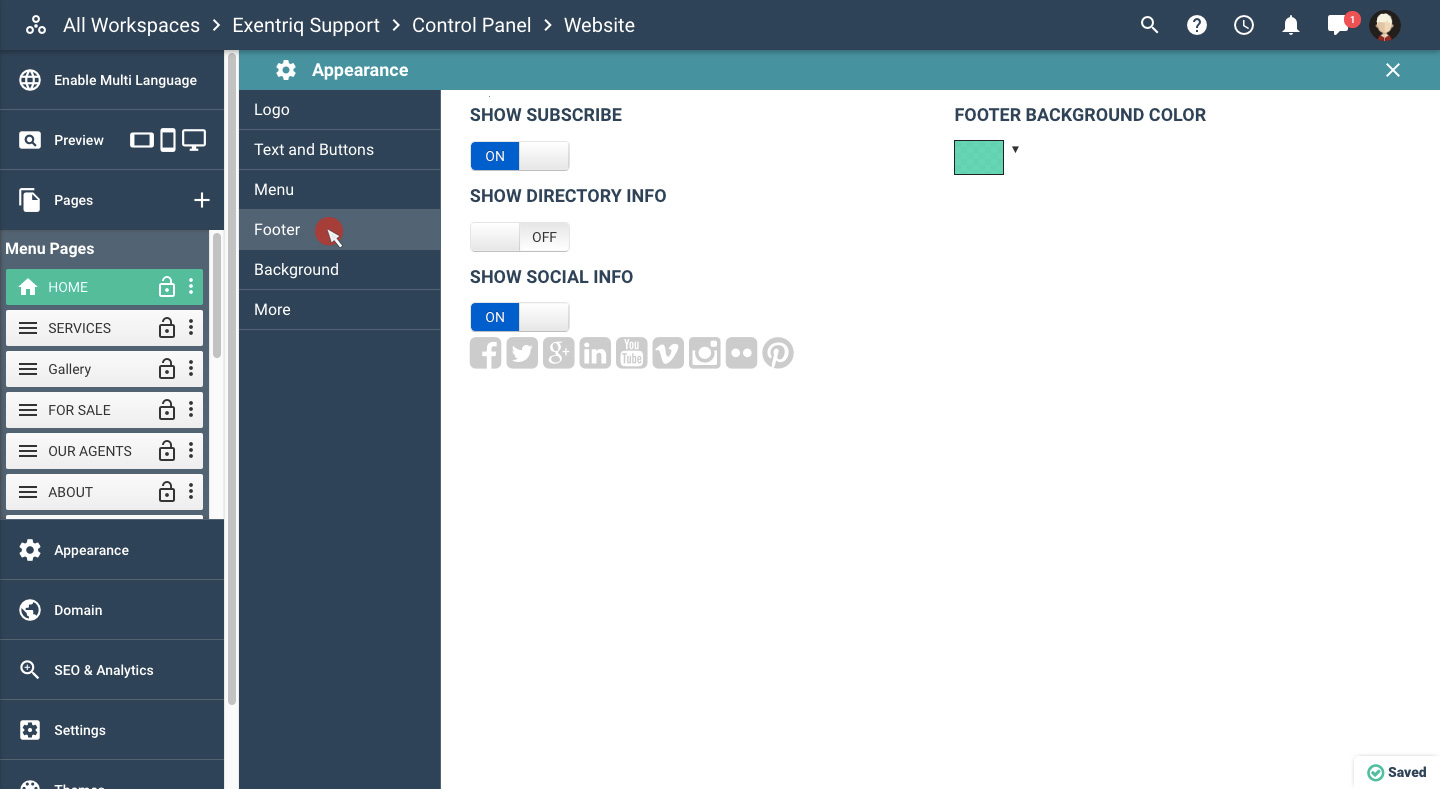Viewport: 1440px width, 789px height.
Task: Open the notifications bell
Action: coord(1291,26)
